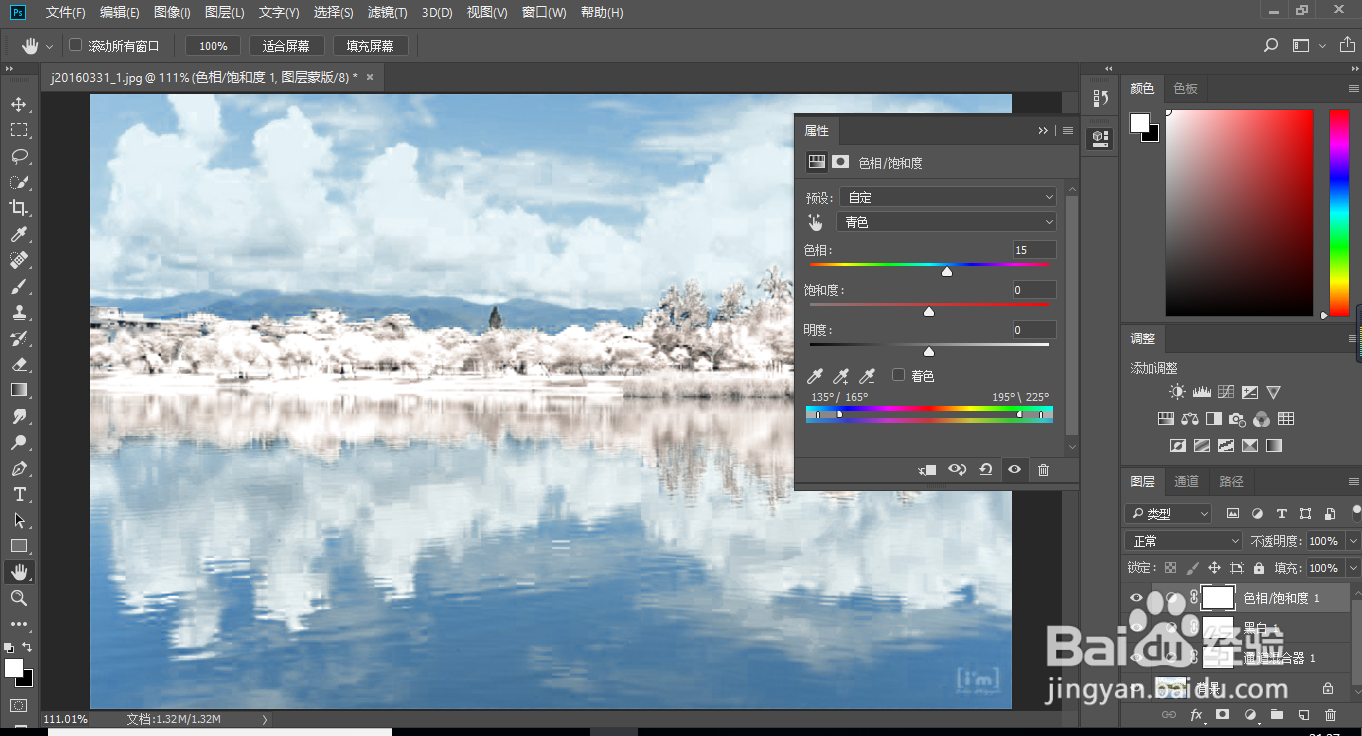Viewport: 1362px width, 736px height.
Task: Click the subtract-from-sample eyedropper in Properties
Action: coord(867,376)
